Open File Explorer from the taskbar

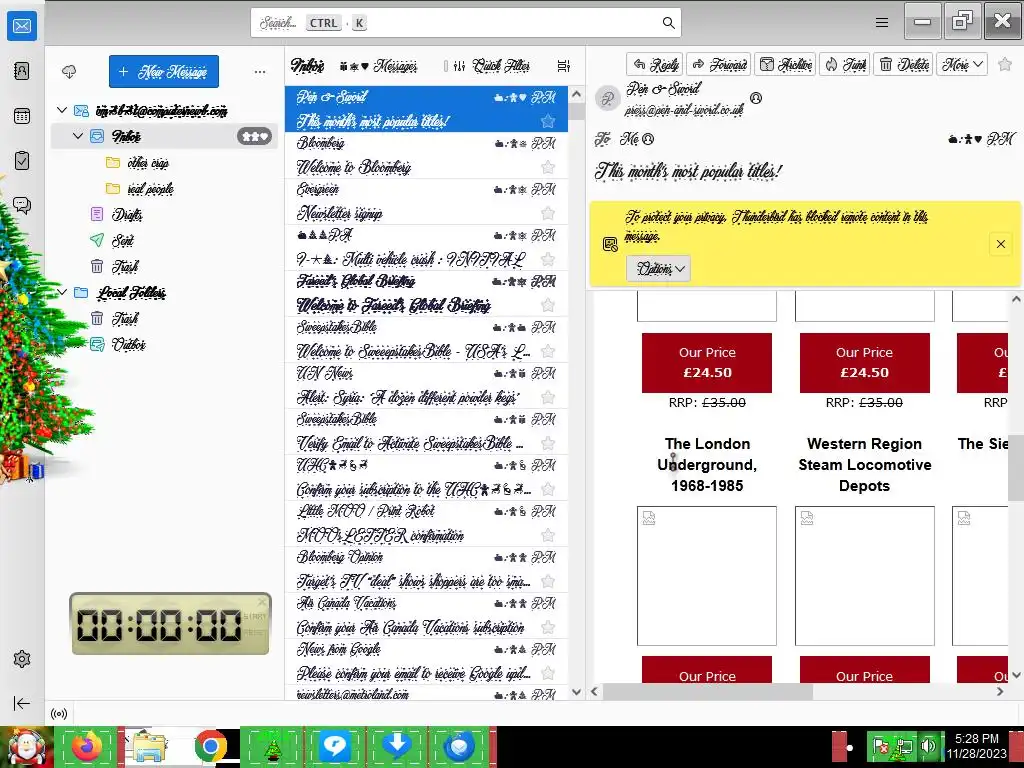[148, 746]
